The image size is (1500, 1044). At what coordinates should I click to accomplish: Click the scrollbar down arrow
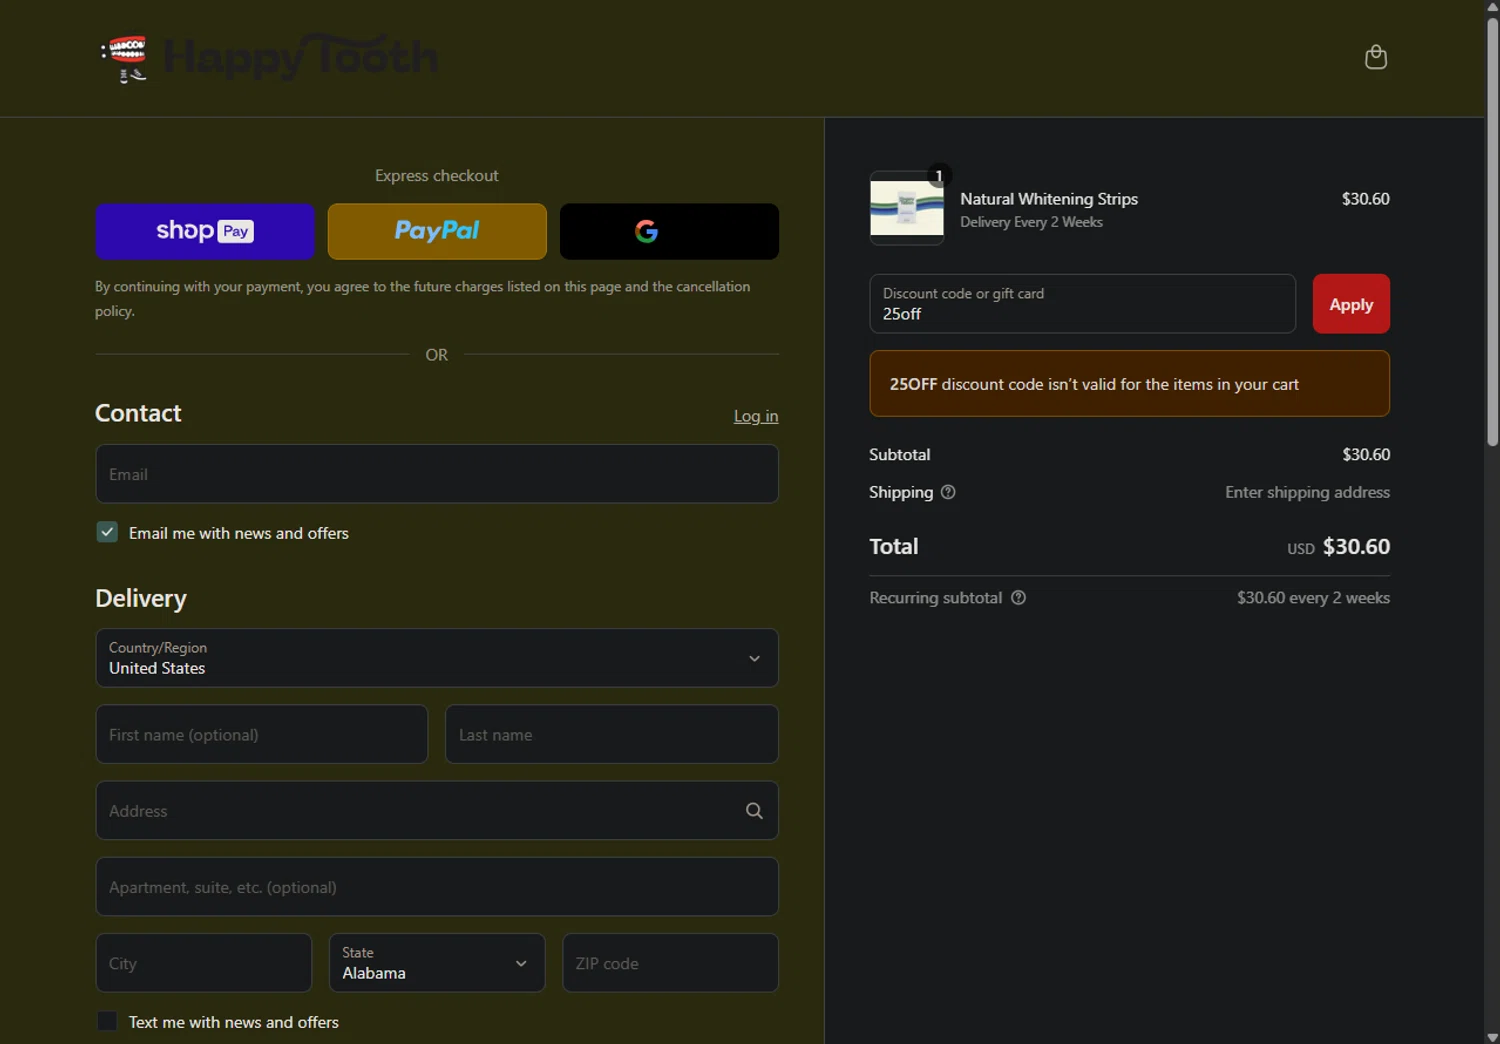1492,1036
